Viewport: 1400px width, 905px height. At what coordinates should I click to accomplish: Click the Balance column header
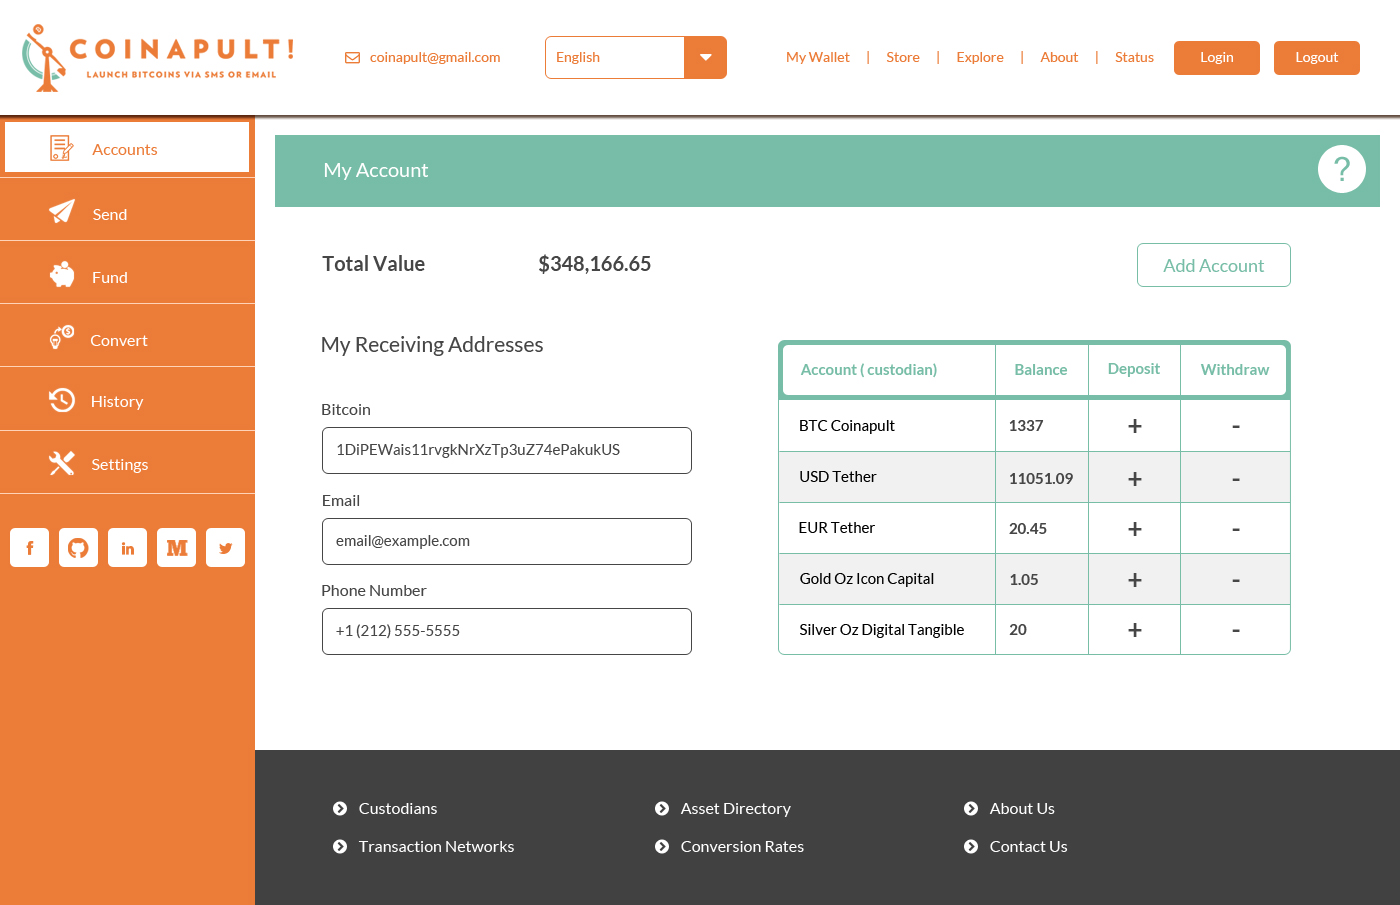(x=1041, y=370)
